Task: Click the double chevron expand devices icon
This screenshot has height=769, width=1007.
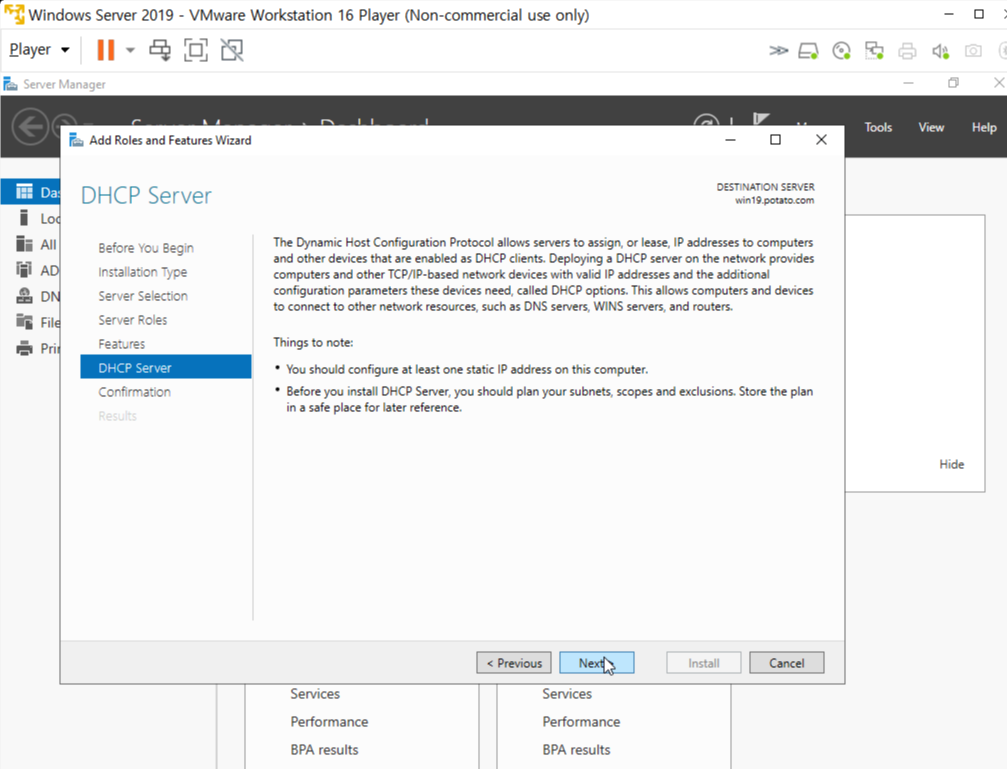Action: [x=778, y=51]
